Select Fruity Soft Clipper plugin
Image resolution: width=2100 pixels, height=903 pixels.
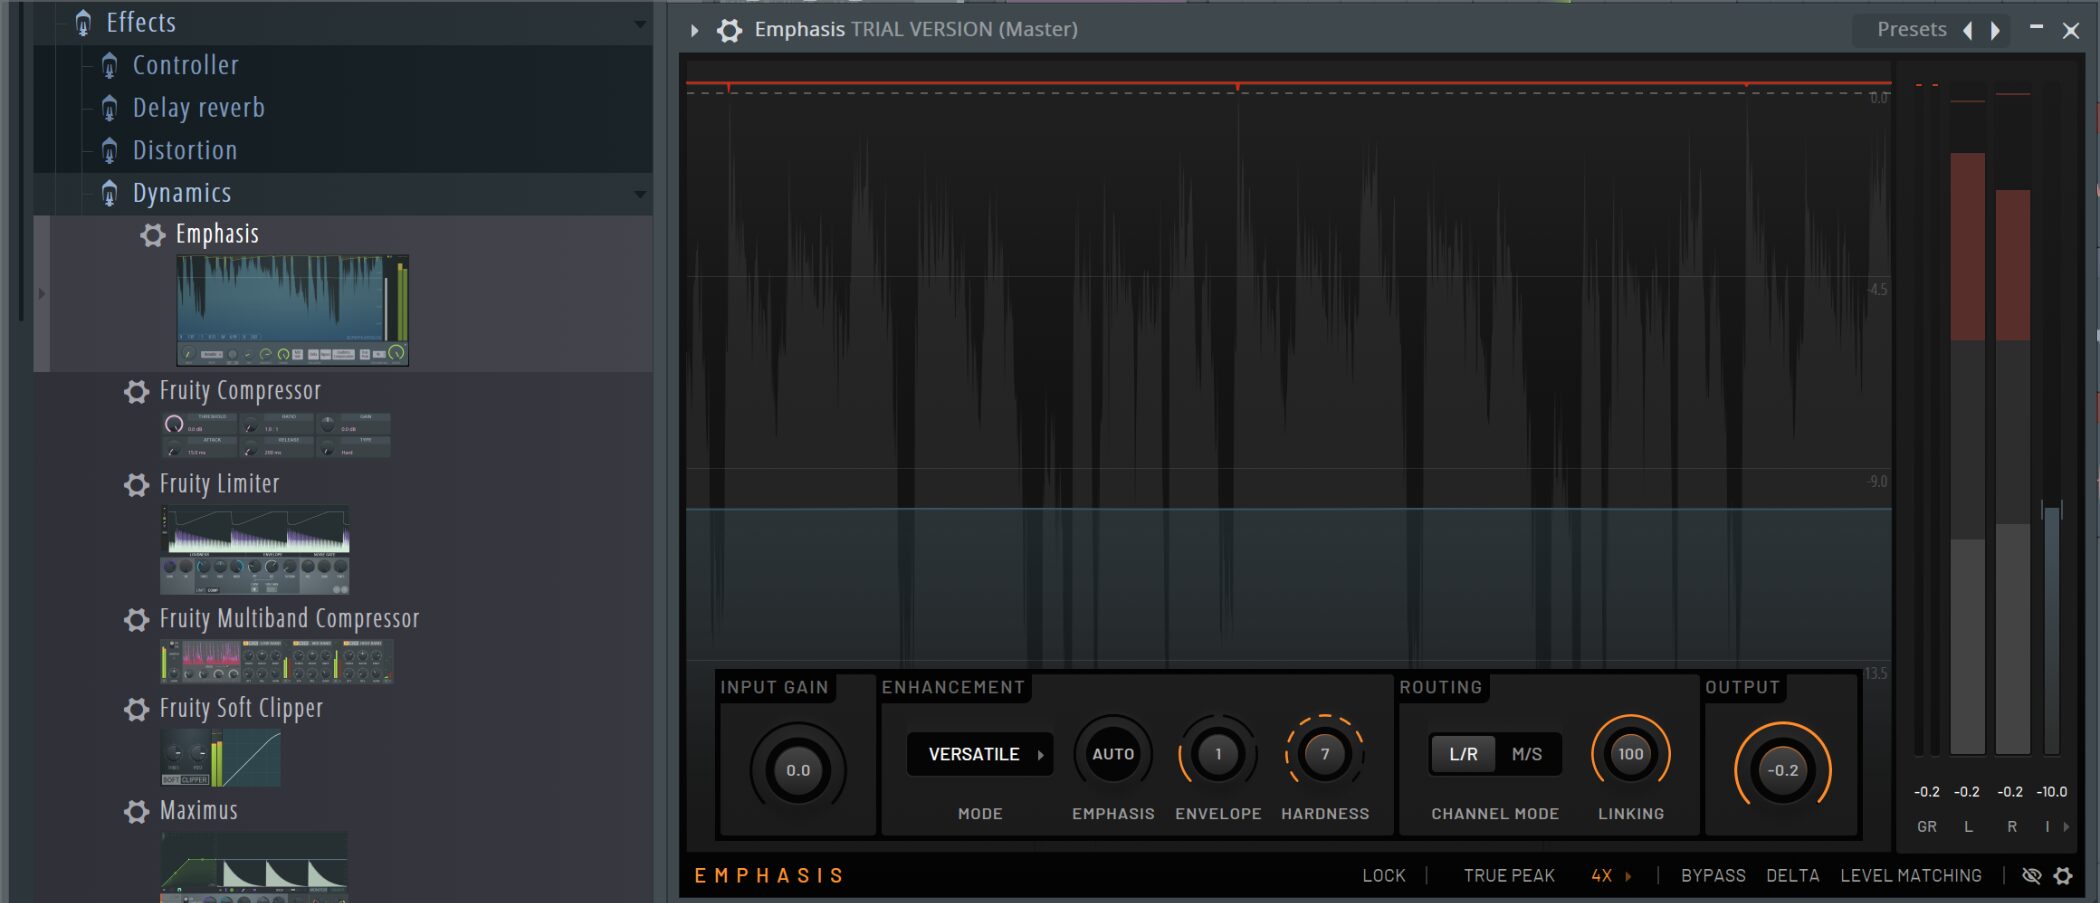[x=241, y=709]
